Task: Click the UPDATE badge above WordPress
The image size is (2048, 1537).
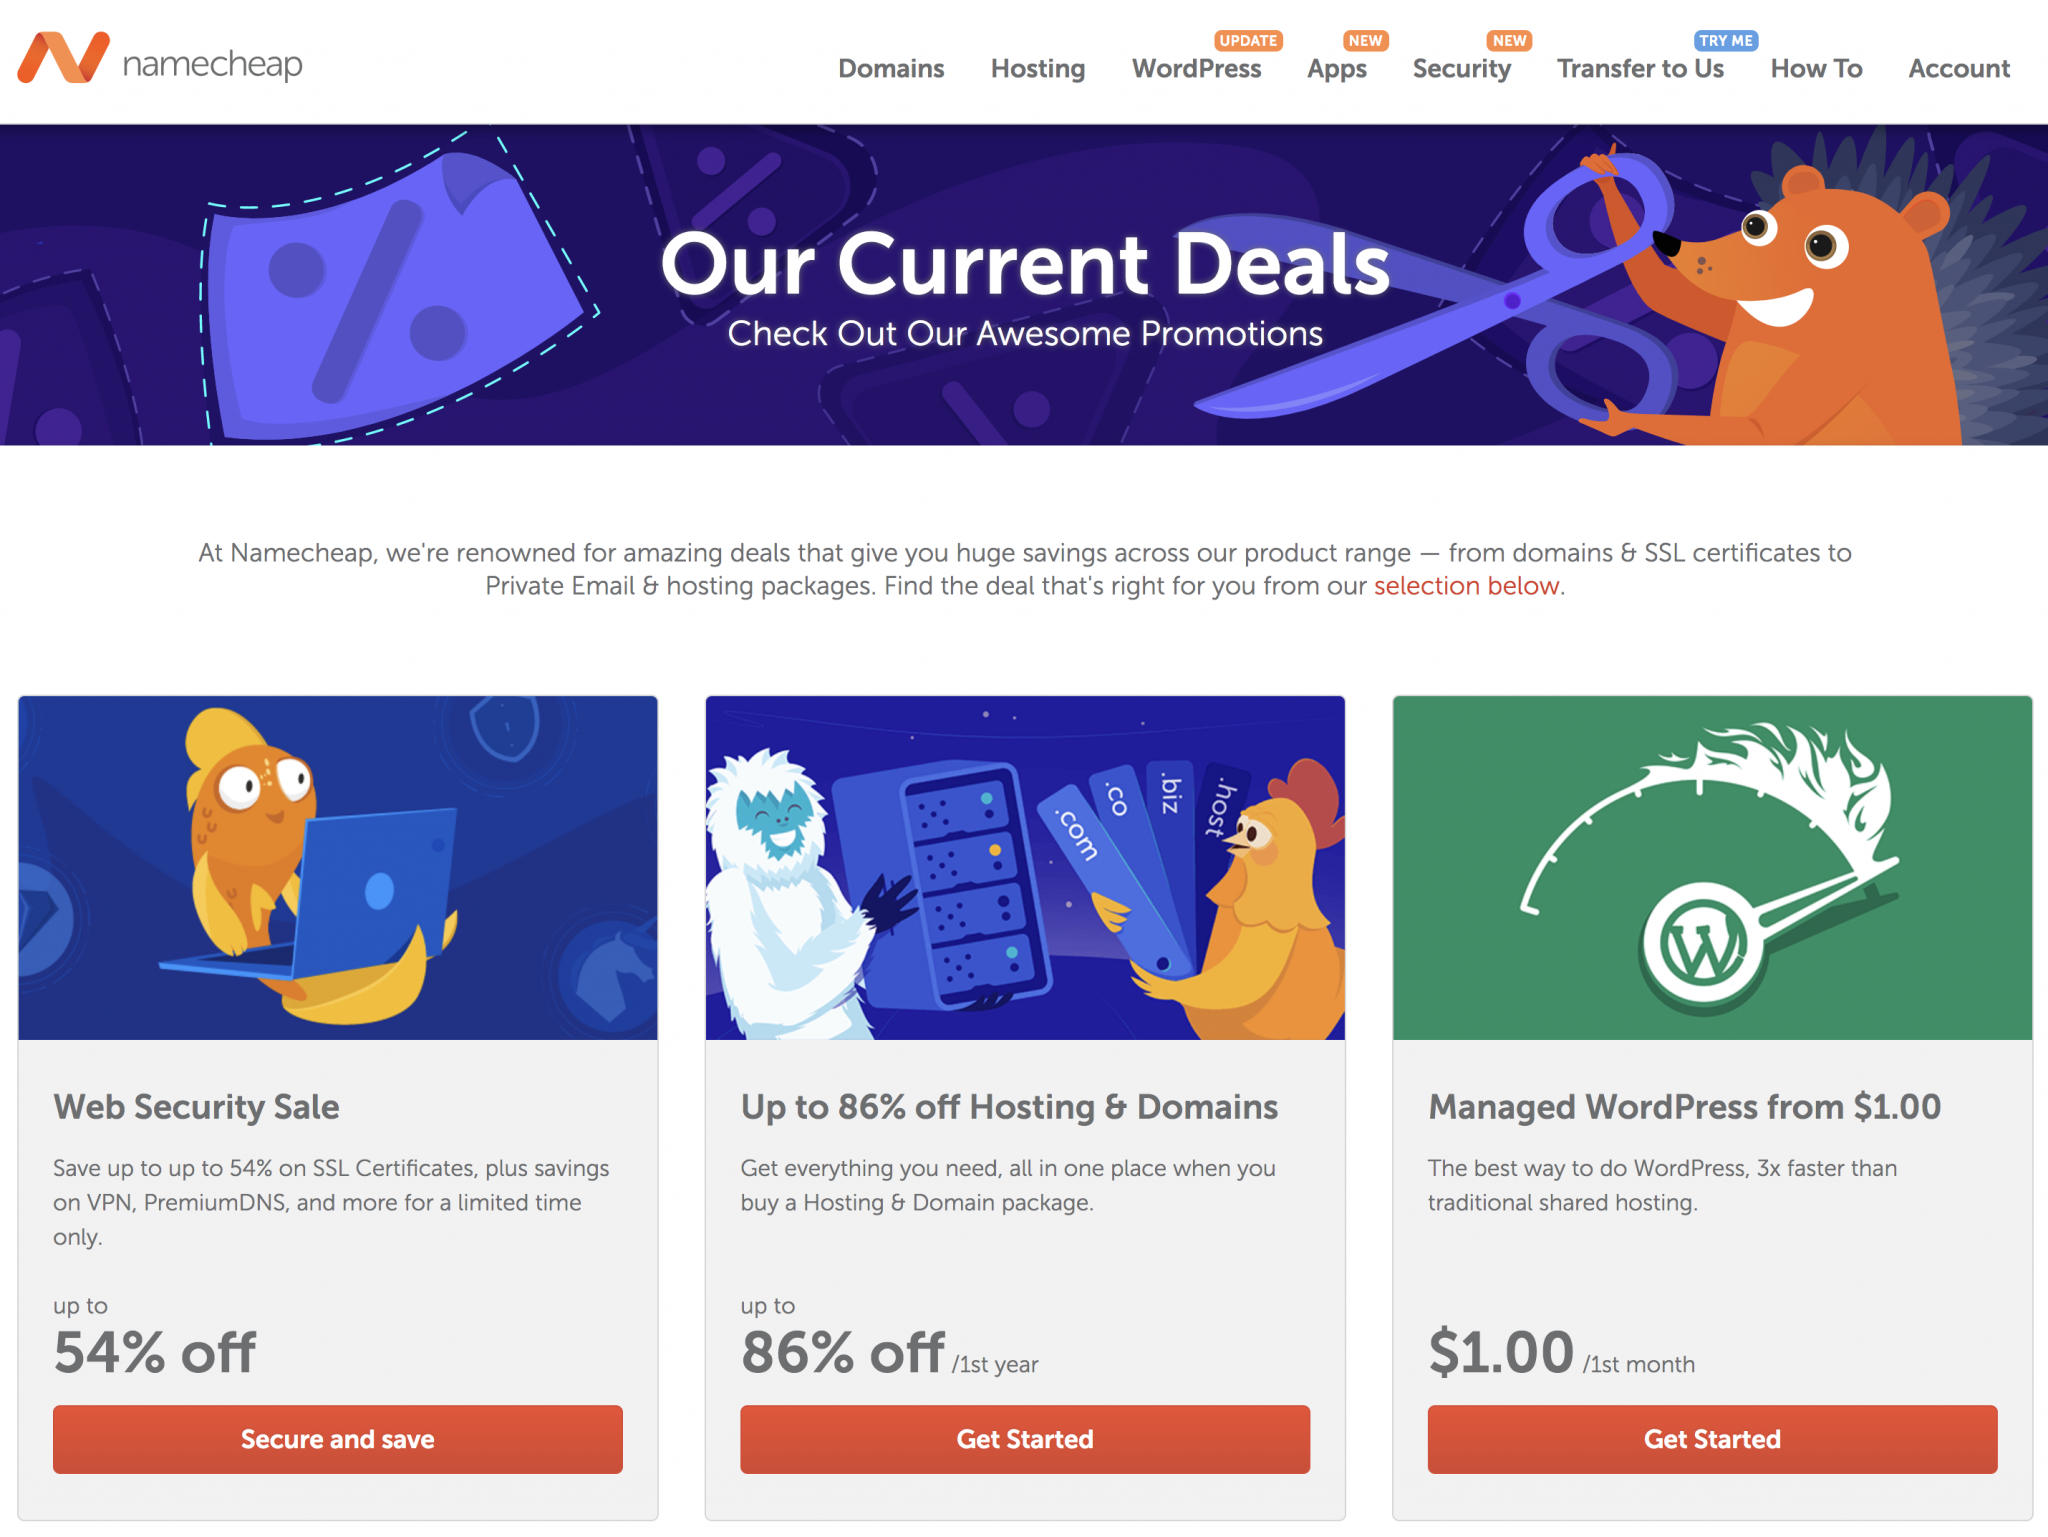Action: coord(1248,41)
